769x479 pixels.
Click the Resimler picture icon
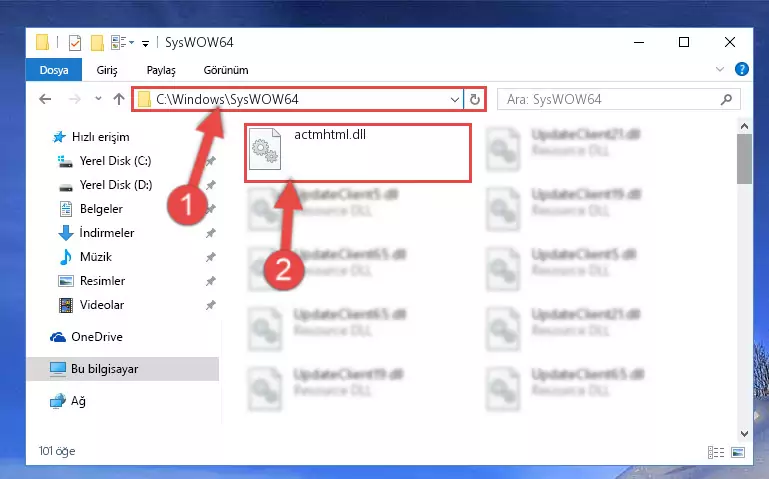[x=66, y=281]
